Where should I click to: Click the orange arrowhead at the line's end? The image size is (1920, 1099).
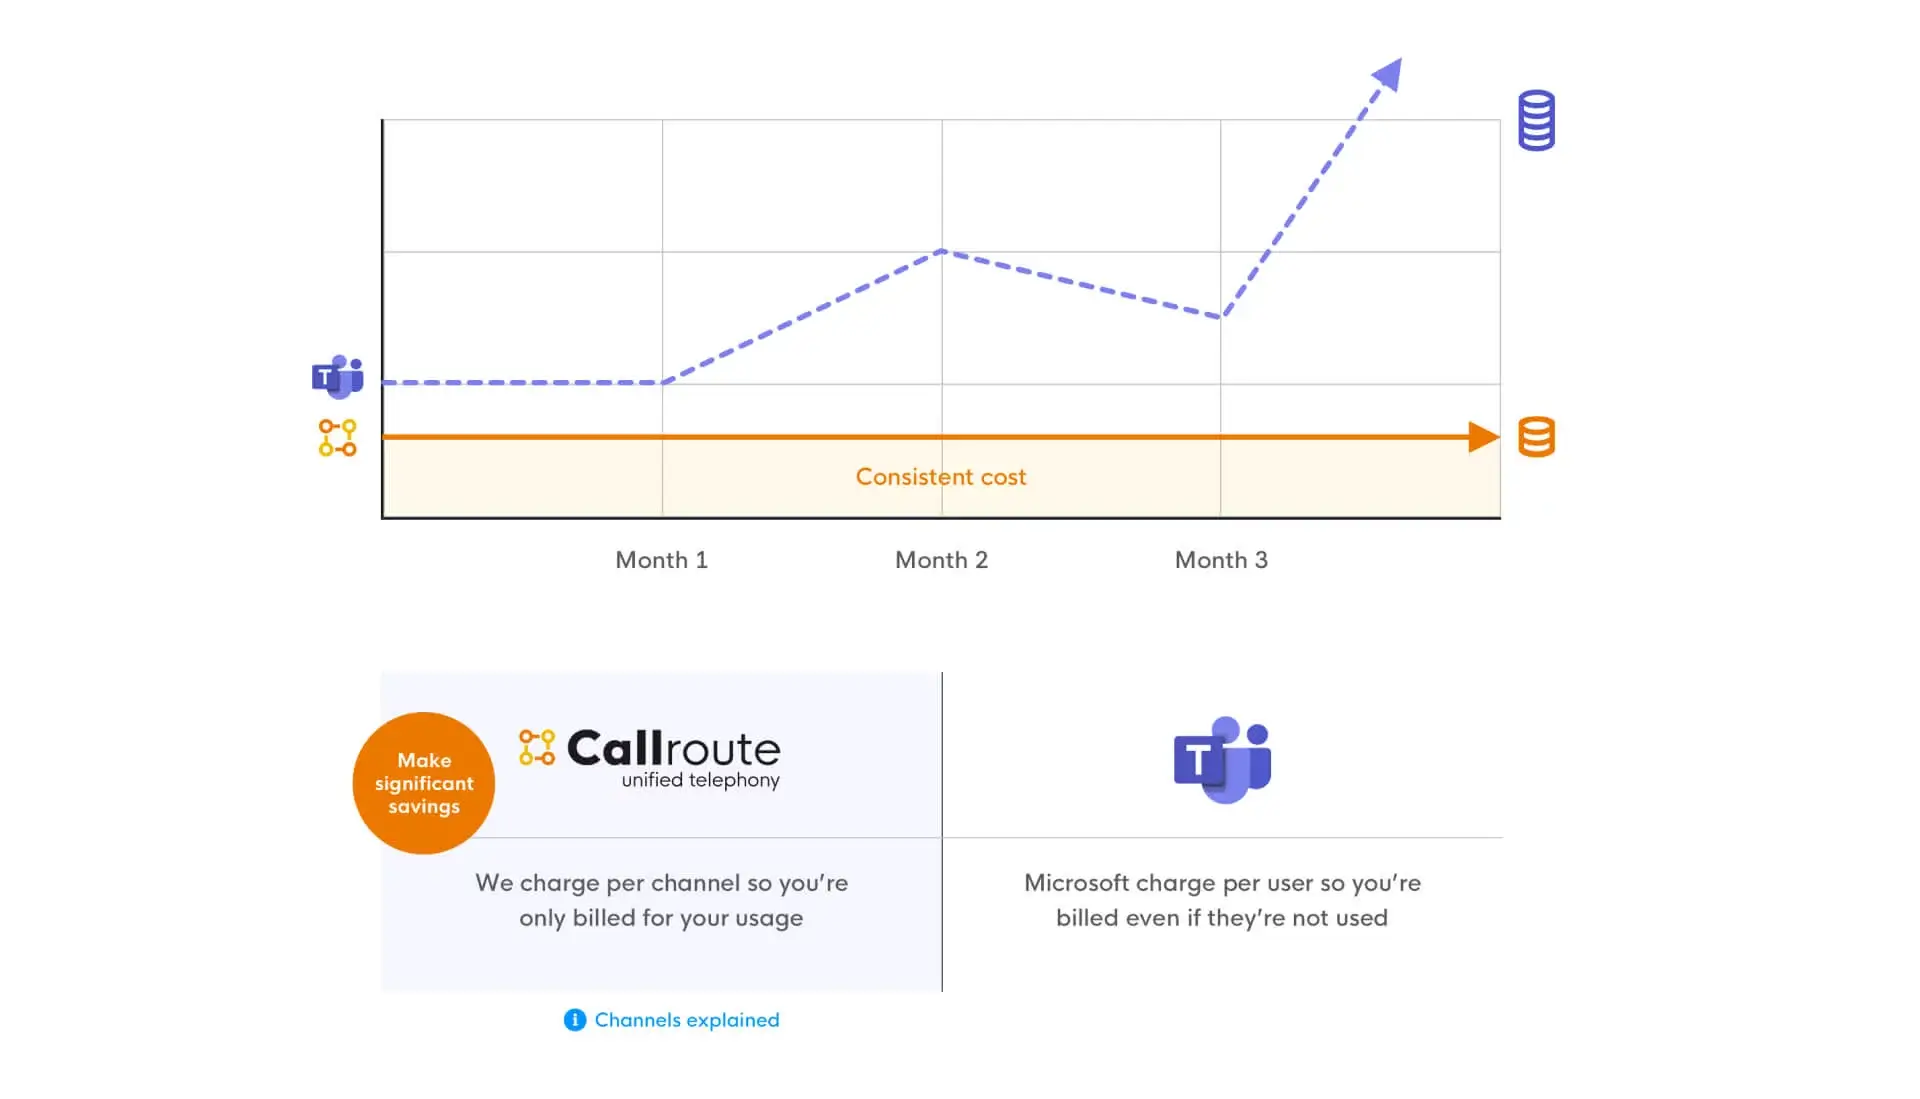click(1483, 437)
